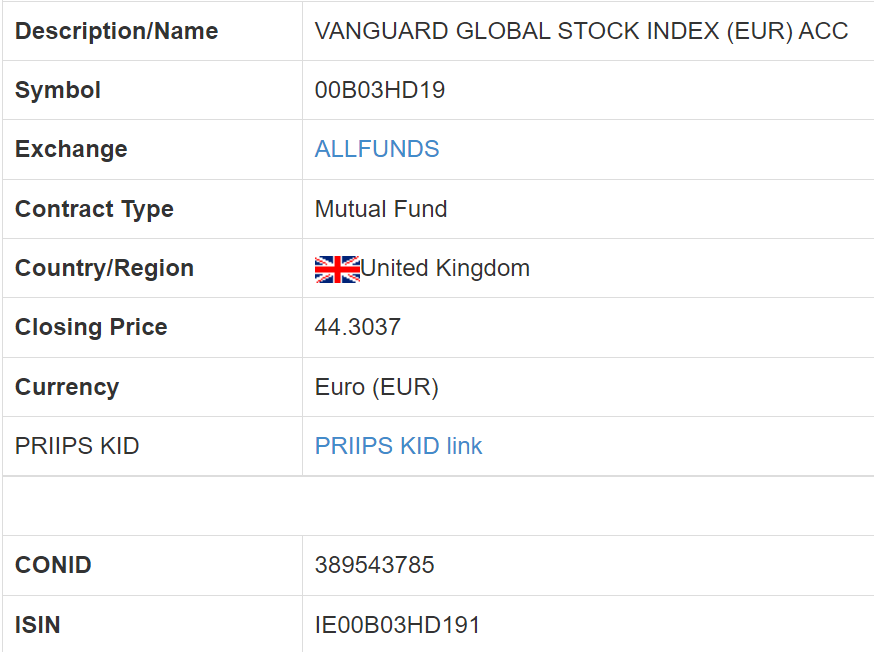Screen dimensions: 874x652
Task: Click the symbol value 00B03HD19
Action: click(380, 90)
